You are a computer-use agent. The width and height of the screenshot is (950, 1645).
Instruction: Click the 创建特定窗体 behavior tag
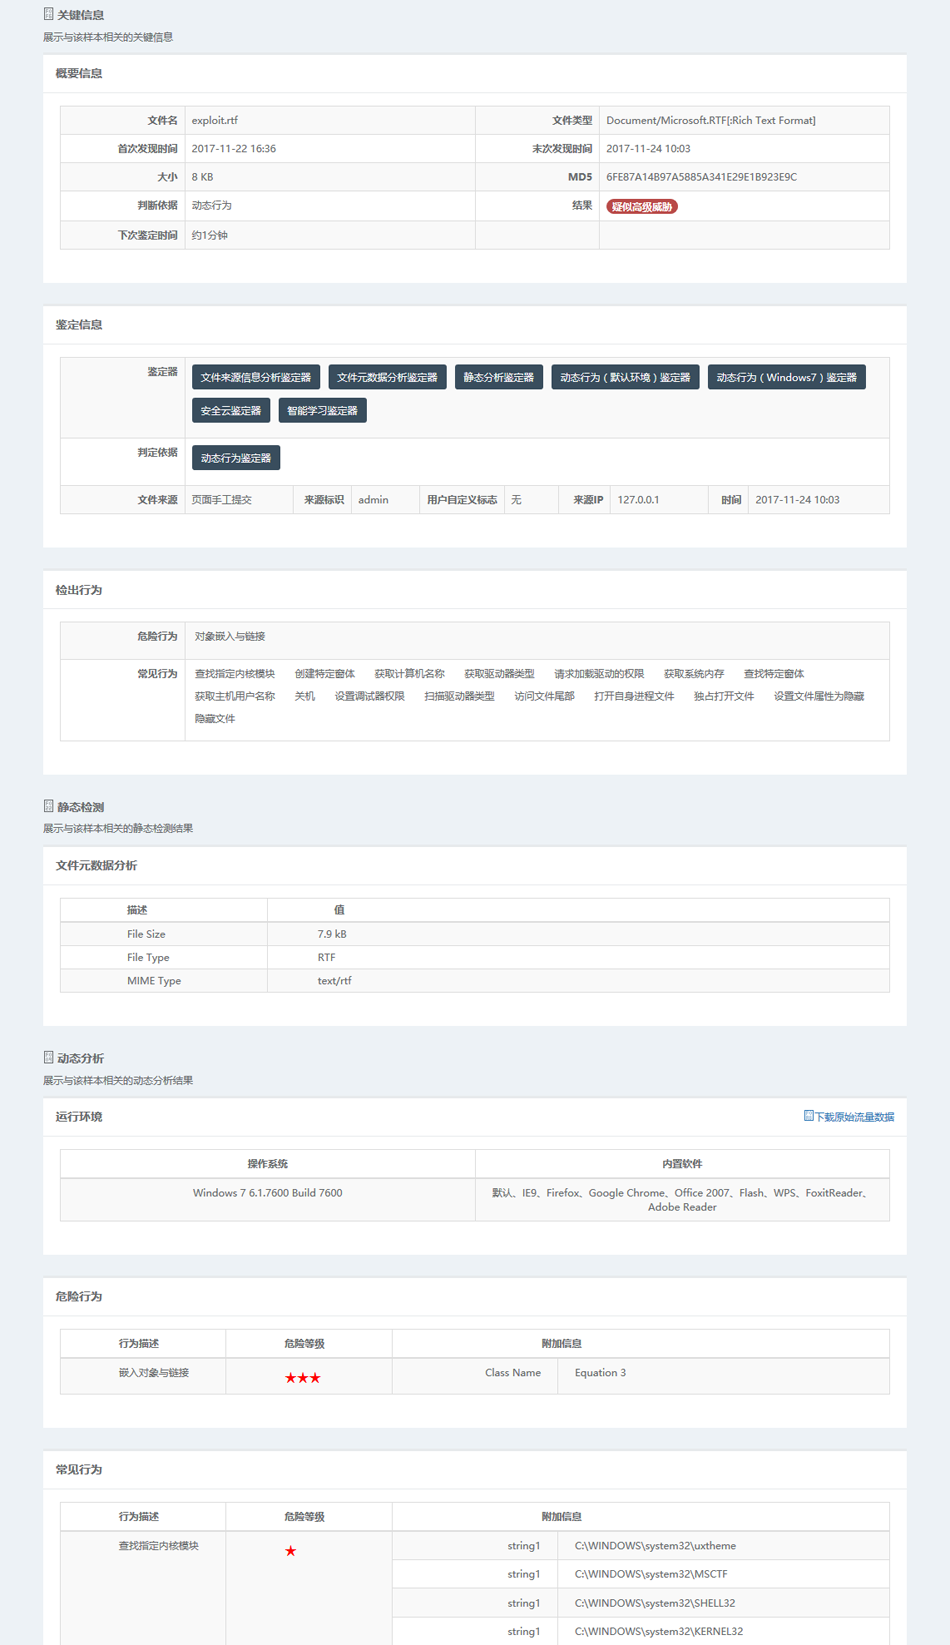[x=325, y=674]
